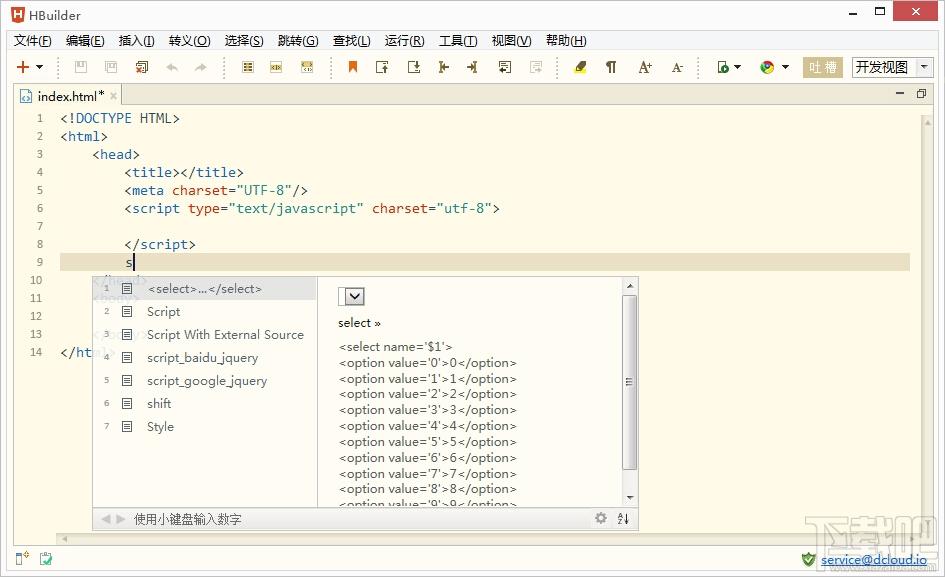
Task: Click the Chrome browser preview icon
Action: click(767, 67)
